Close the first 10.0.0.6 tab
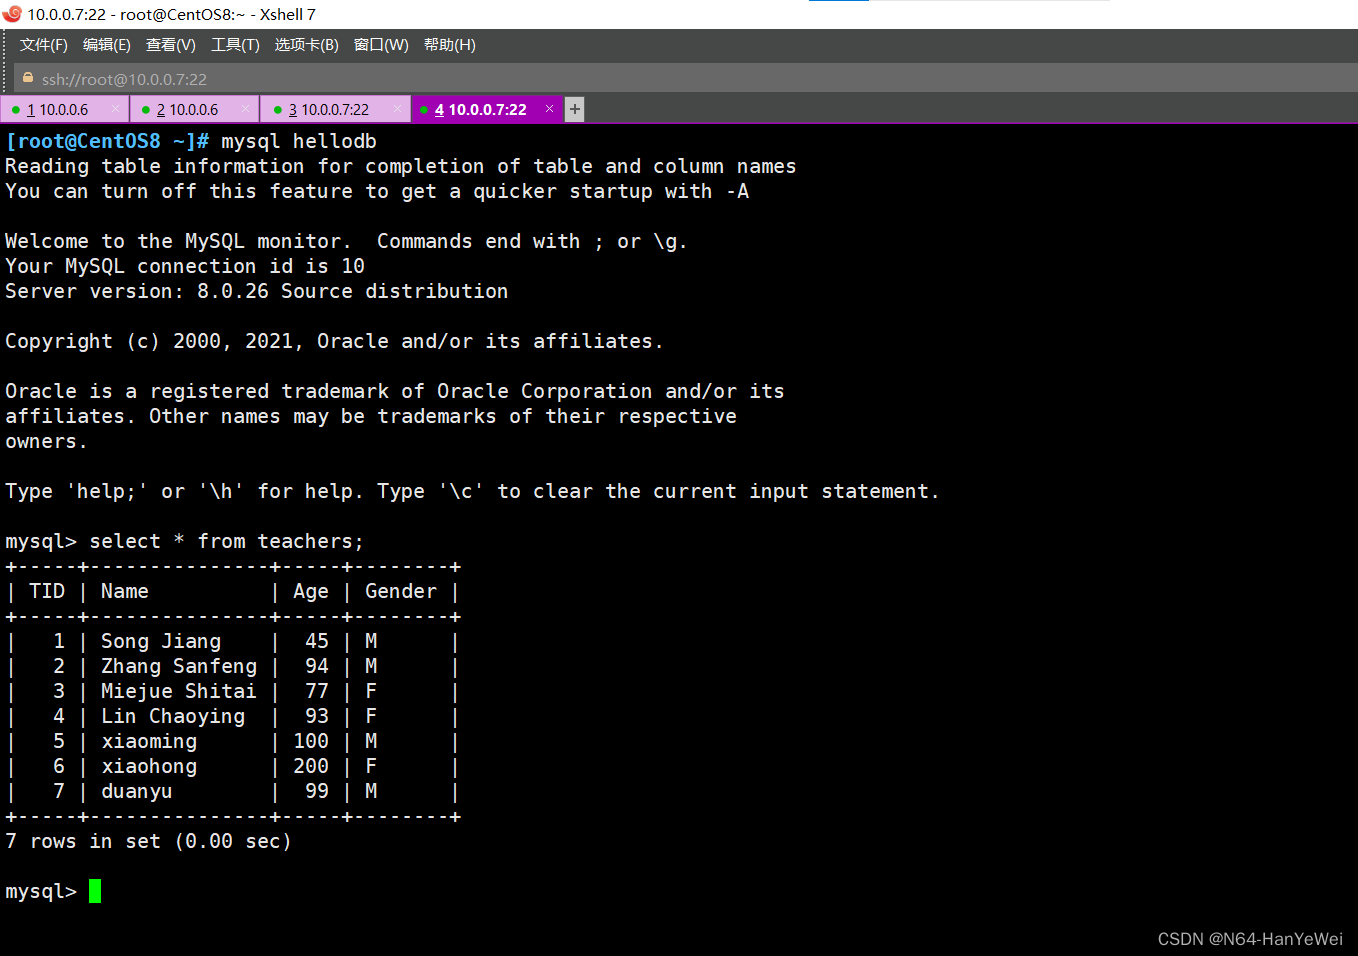This screenshot has height=956, width=1358. click(x=116, y=109)
